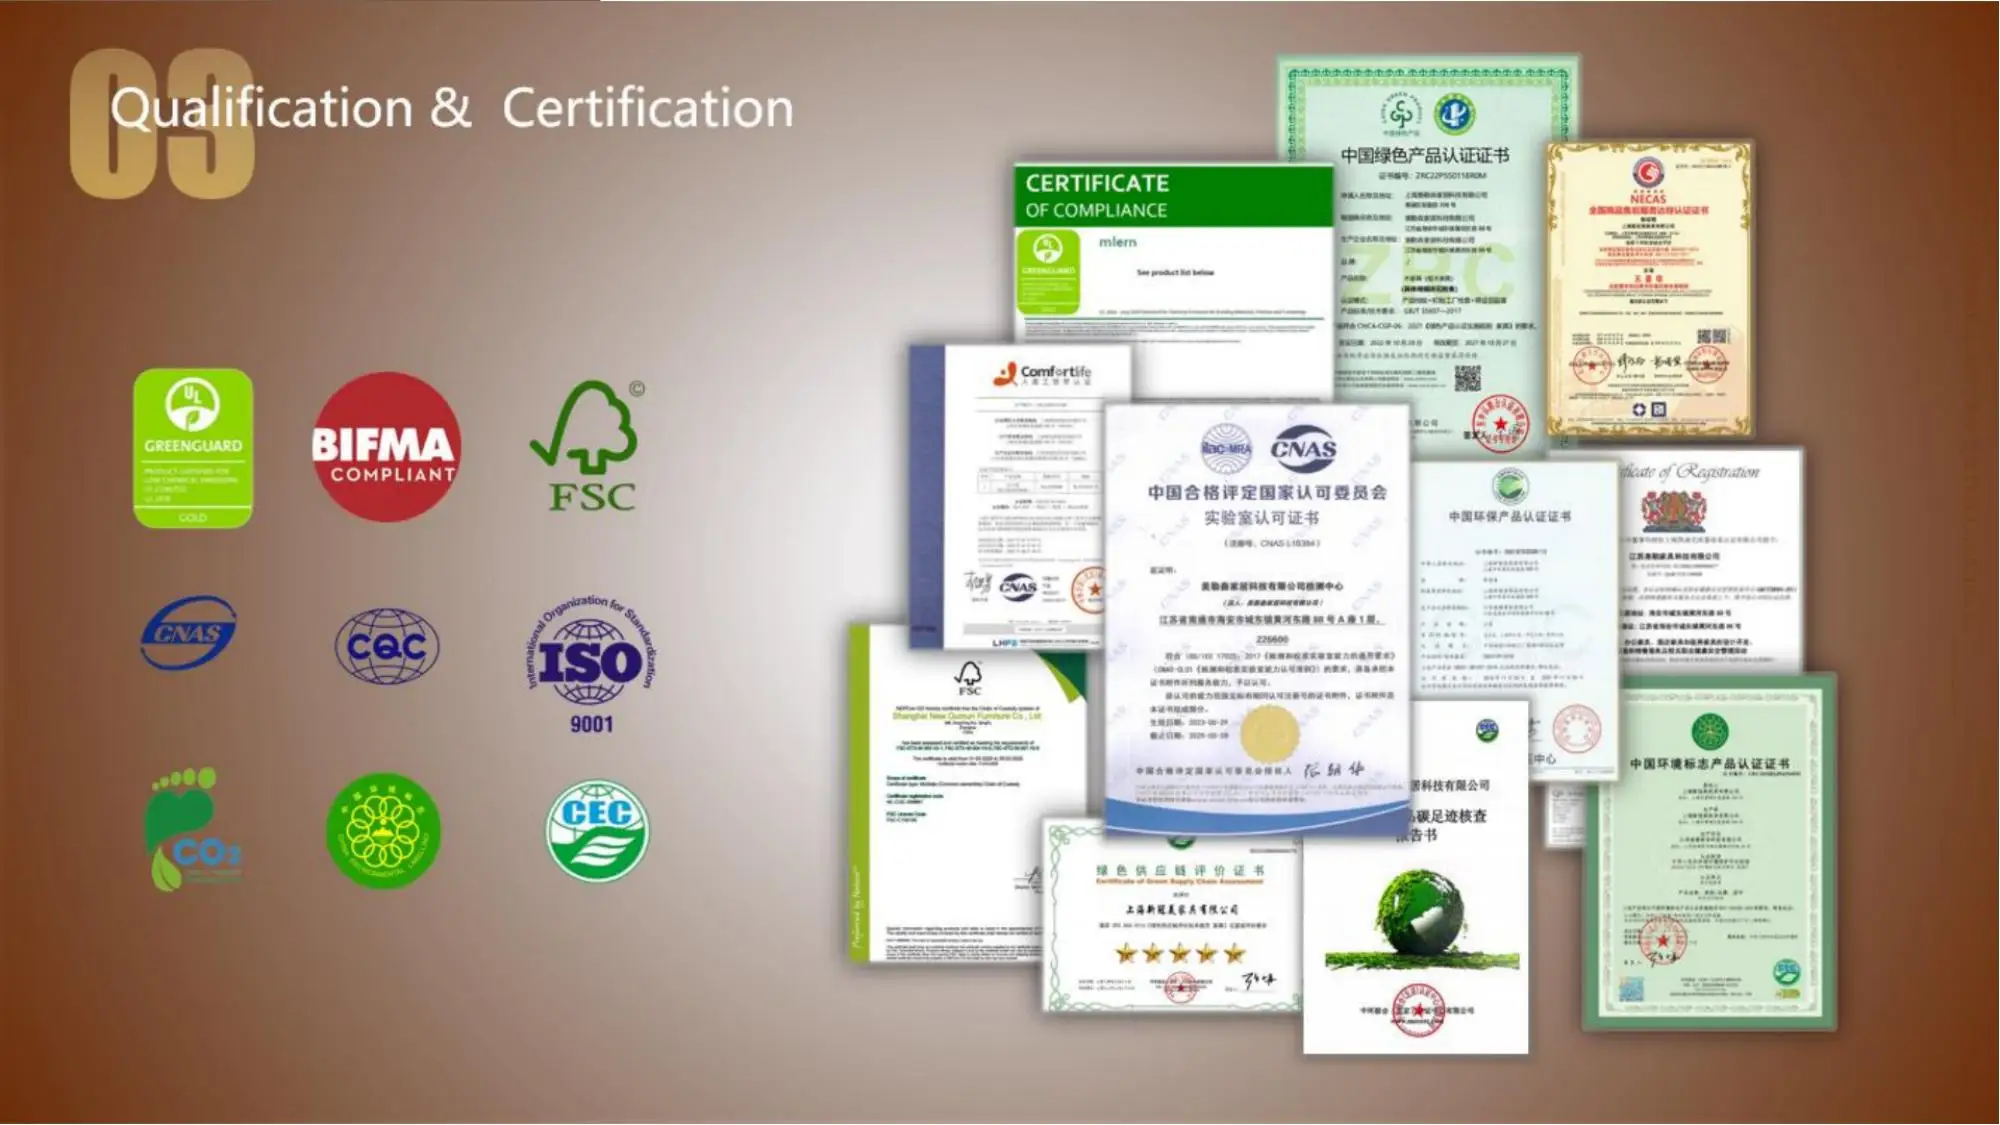Select the red BIFMA Compliant logo
2000x1125 pixels.
point(386,447)
